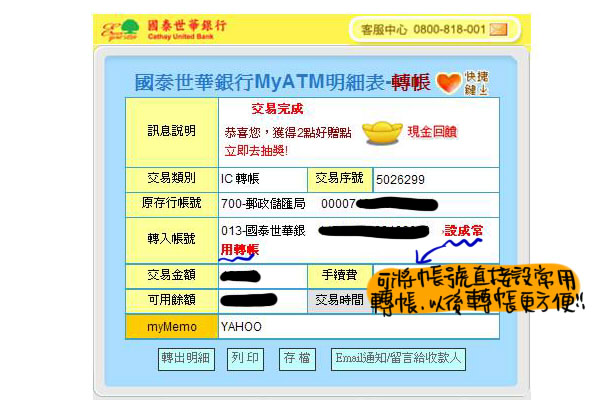Click the 交易金額 label cell

pyautogui.click(x=172, y=276)
